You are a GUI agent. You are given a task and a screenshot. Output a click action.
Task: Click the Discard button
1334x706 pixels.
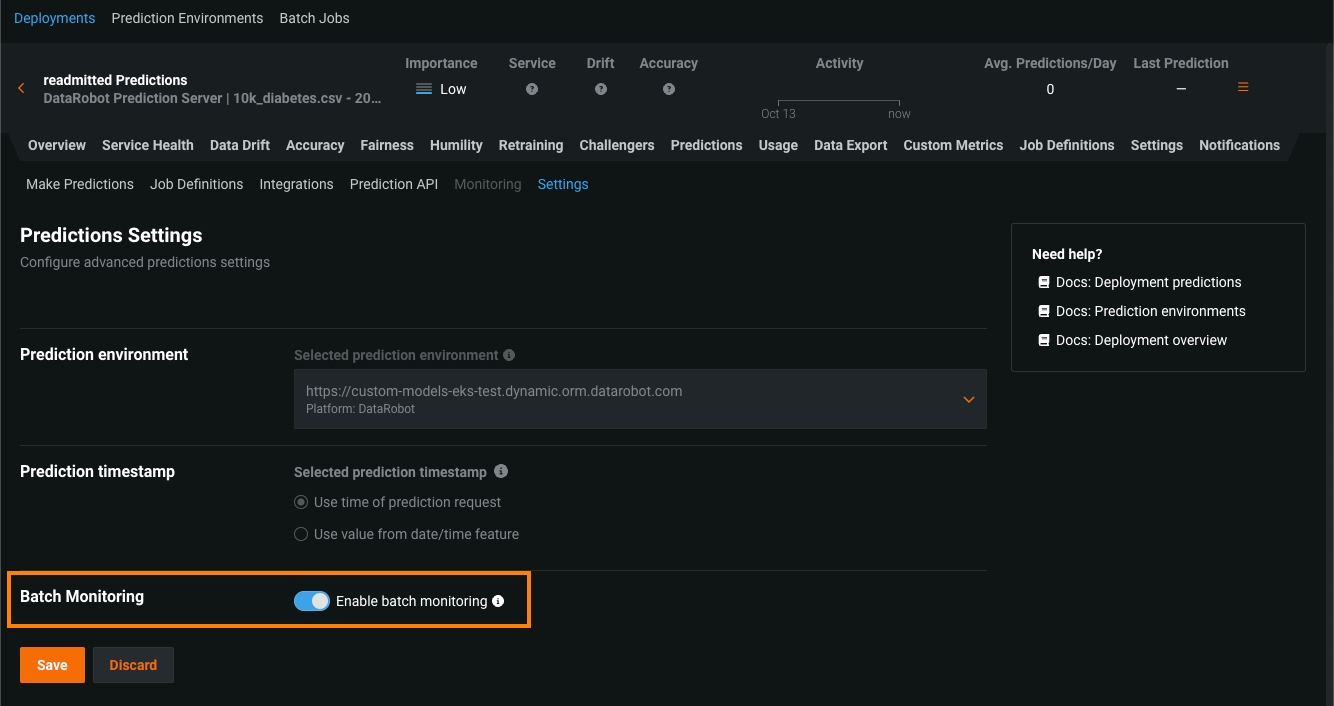[x=133, y=665]
